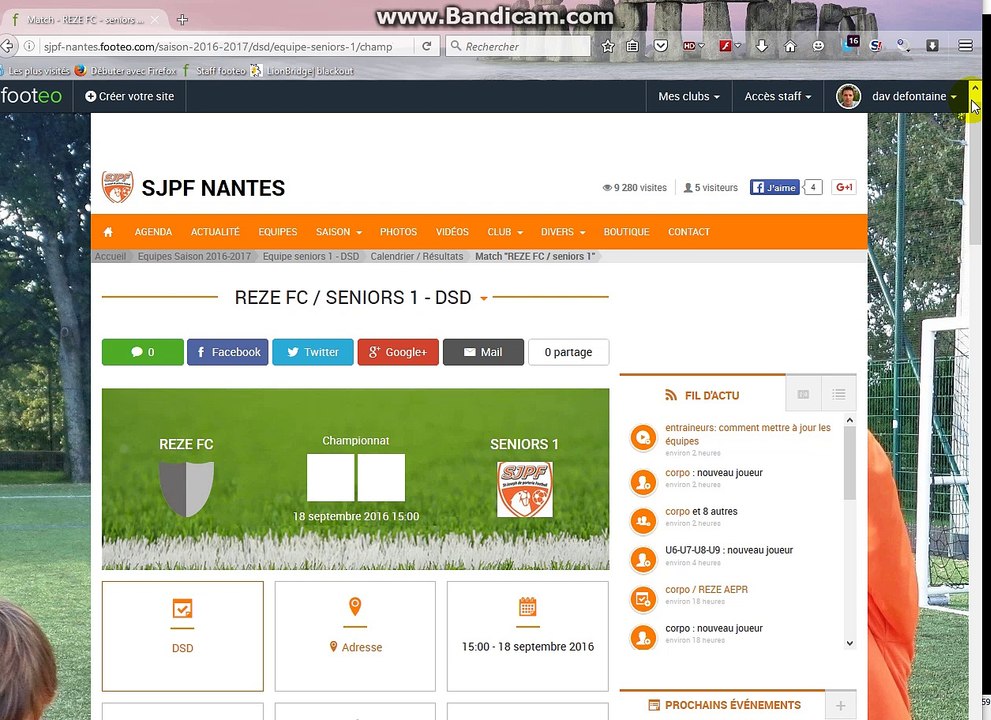Share the match on Twitter
991x720 pixels.
[313, 352]
